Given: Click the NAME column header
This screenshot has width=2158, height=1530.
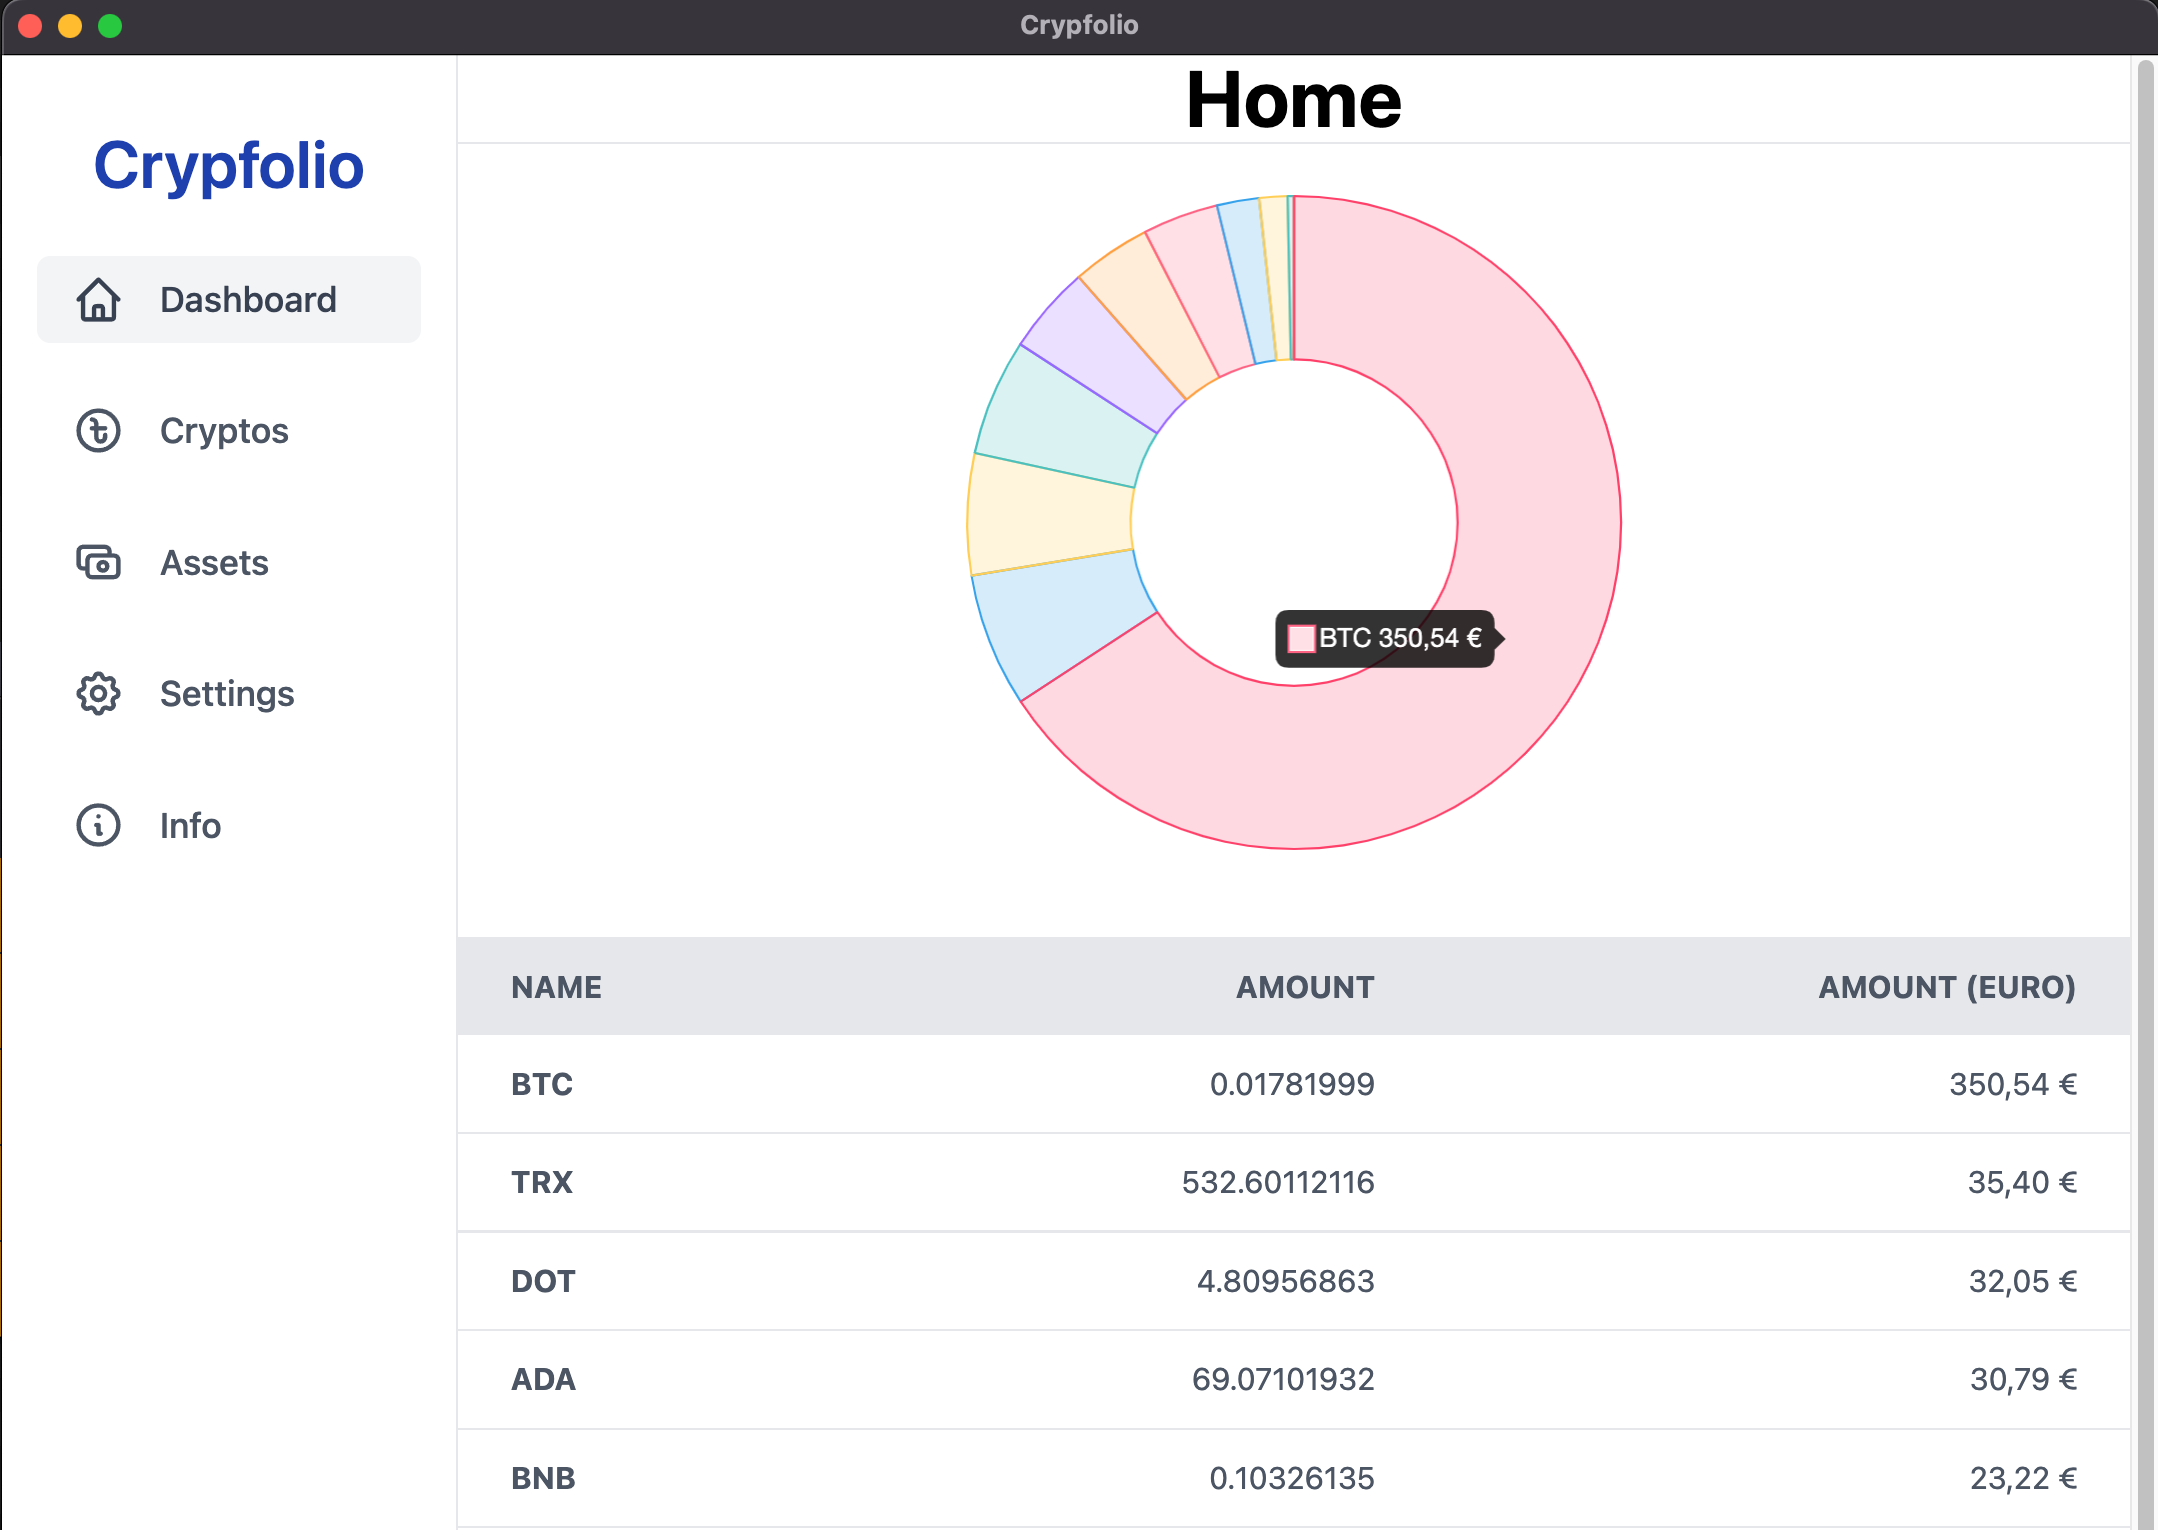Looking at the screenshot, I should [x=556, y=987].
